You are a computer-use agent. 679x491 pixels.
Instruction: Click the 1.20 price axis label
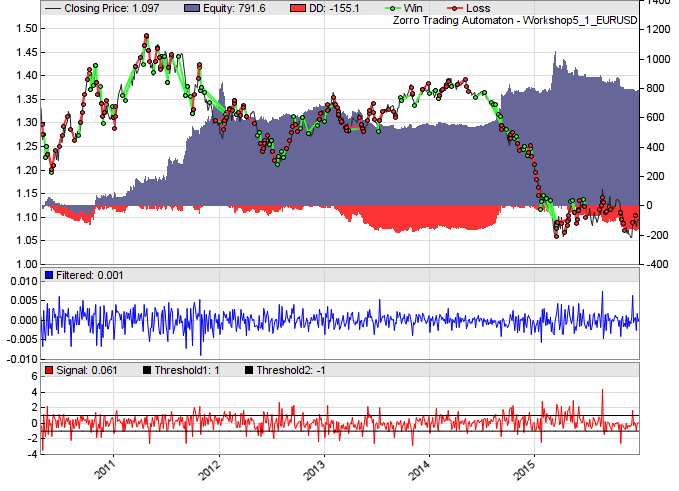(27, 170)
